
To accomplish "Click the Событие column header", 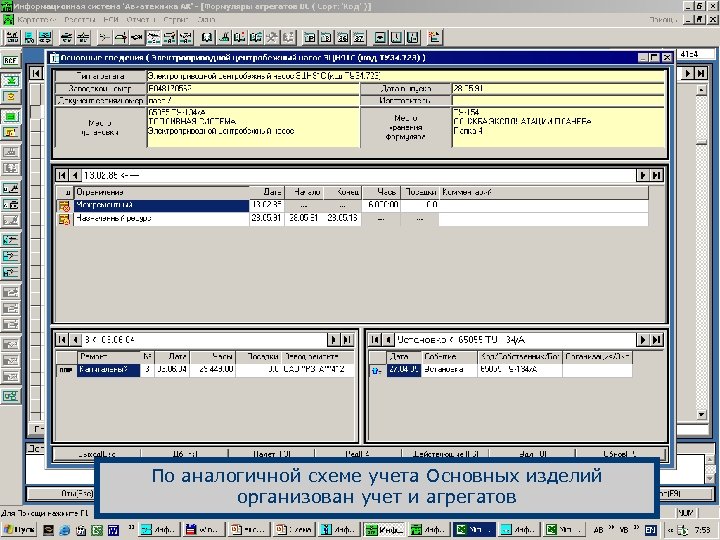I will (x=449, y=357).
